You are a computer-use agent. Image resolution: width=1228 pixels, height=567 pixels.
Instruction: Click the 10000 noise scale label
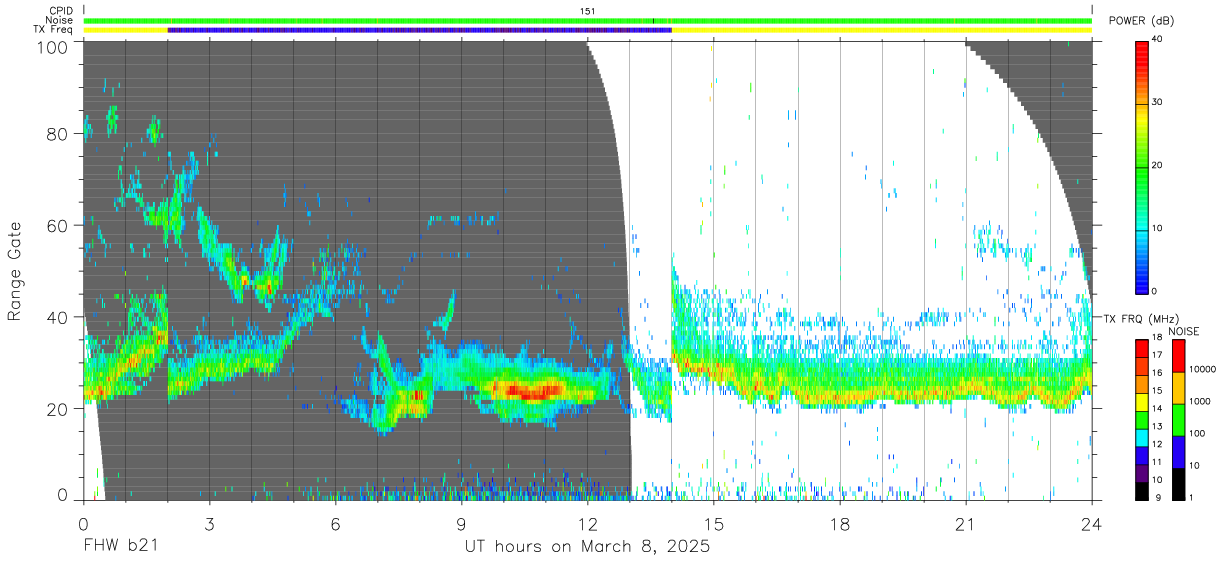click(x=1201, y=369)
